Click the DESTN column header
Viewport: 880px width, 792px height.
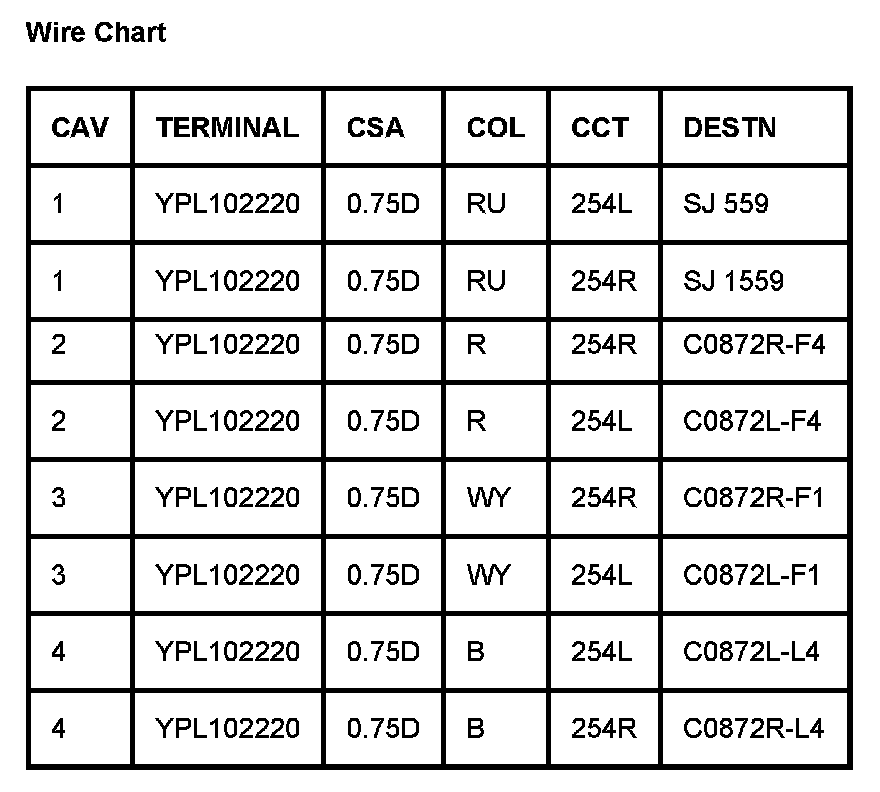click(x=729, y=127)
